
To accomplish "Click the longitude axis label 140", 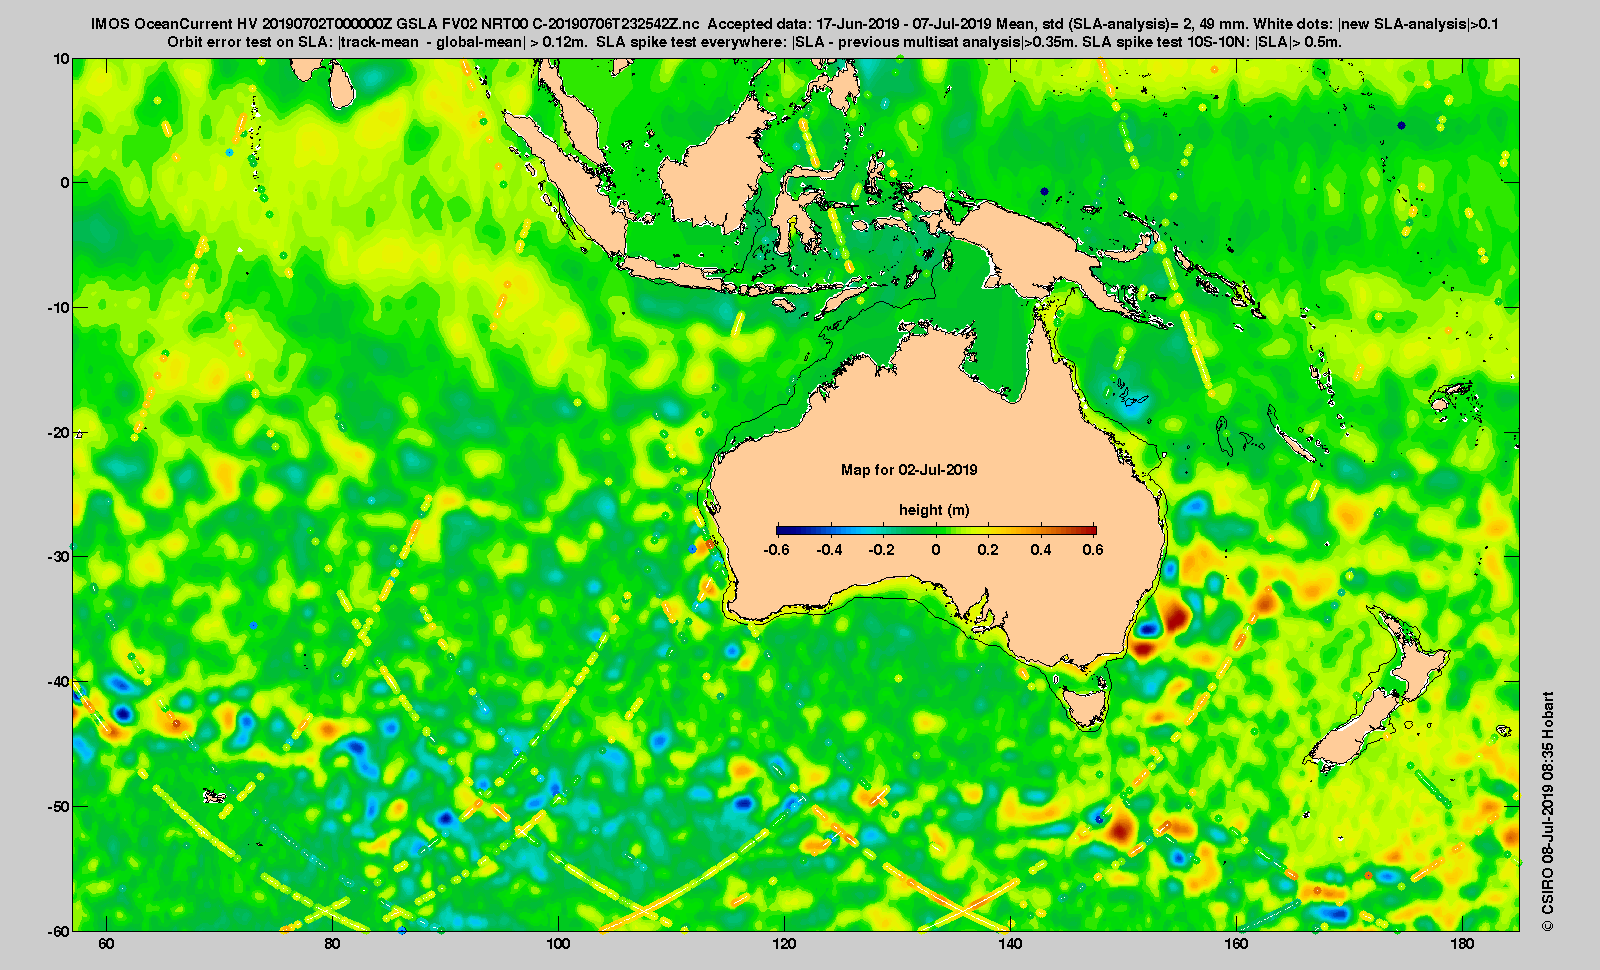I will [x=1010, y=944].
